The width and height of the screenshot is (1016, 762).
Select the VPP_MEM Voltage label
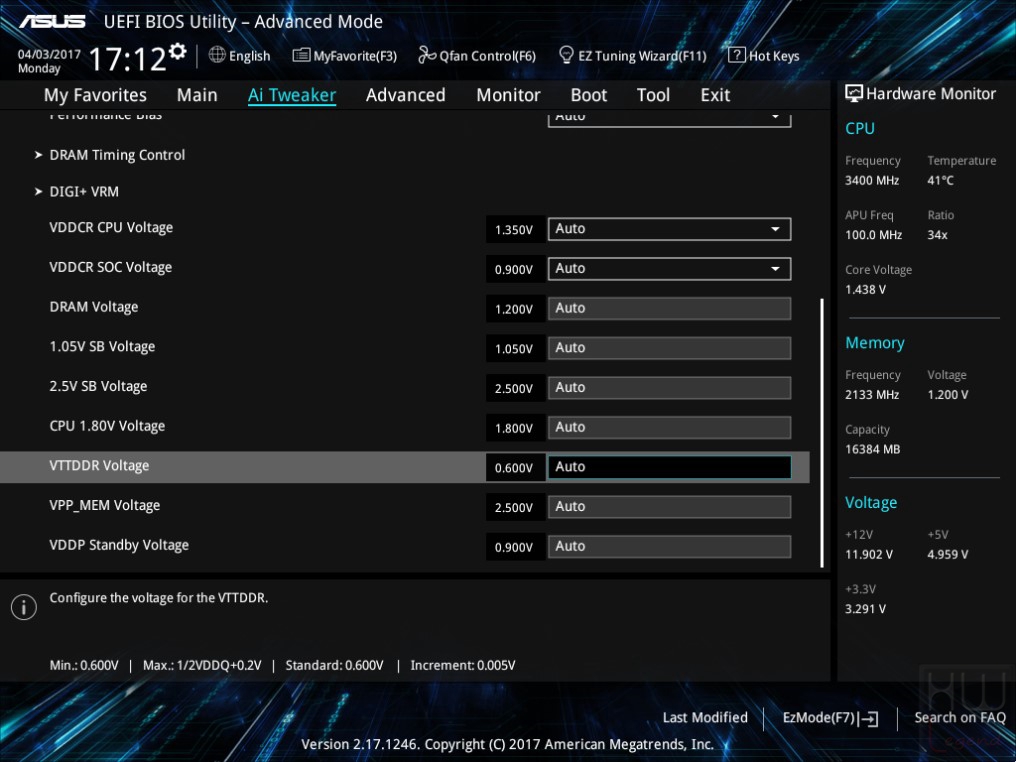105,505
